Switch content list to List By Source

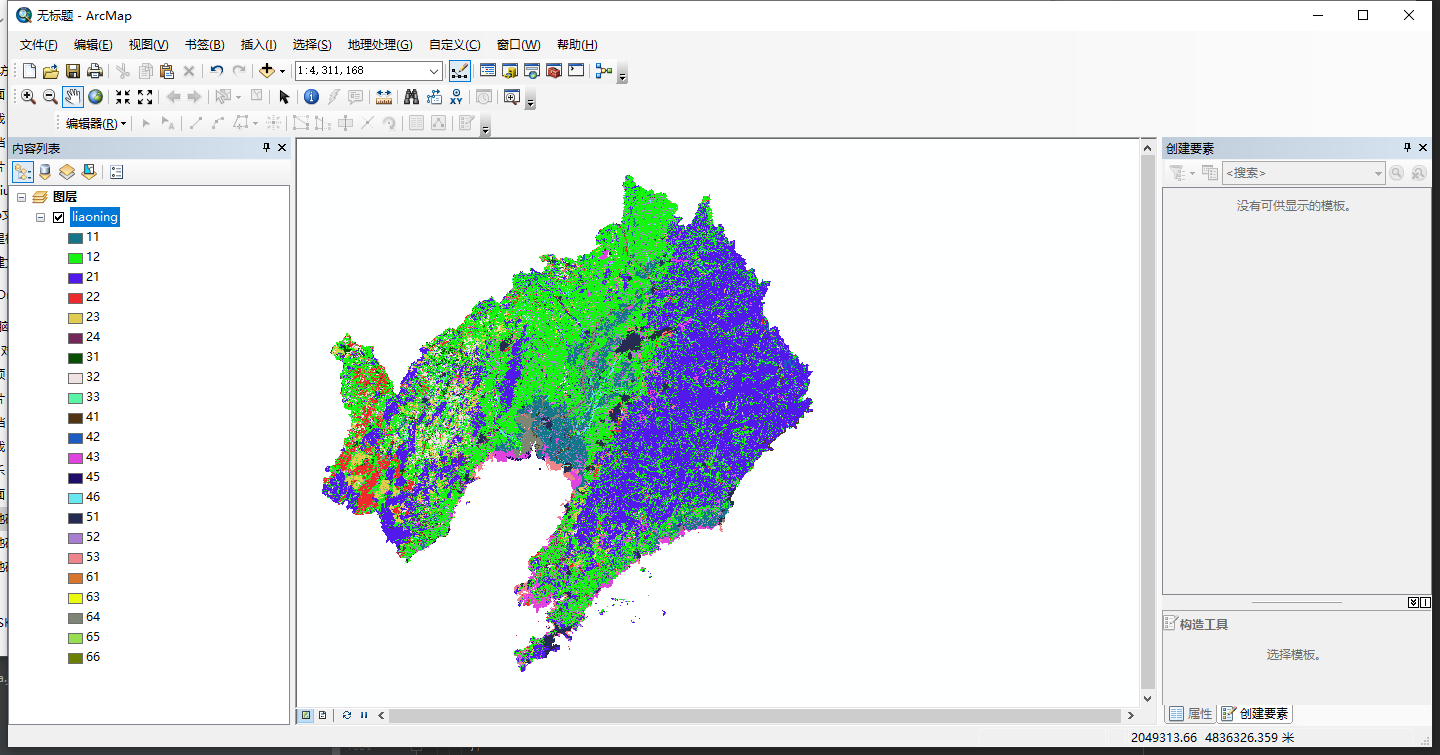44,171
